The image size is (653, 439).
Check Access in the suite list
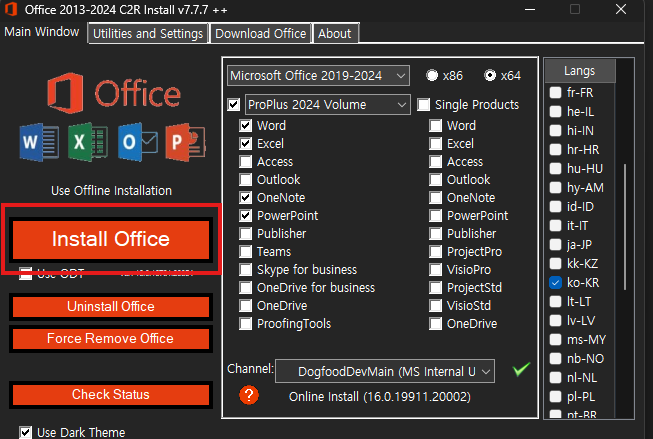[246, 162]
